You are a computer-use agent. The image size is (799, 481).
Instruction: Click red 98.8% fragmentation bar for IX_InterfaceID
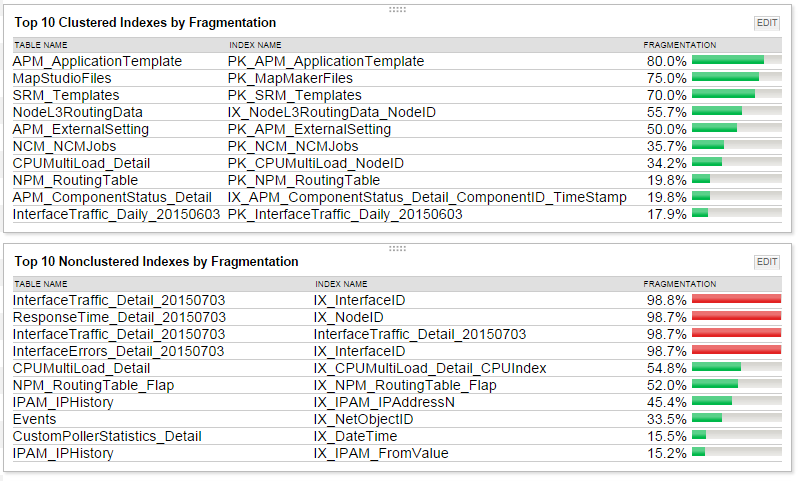point(736,300)
